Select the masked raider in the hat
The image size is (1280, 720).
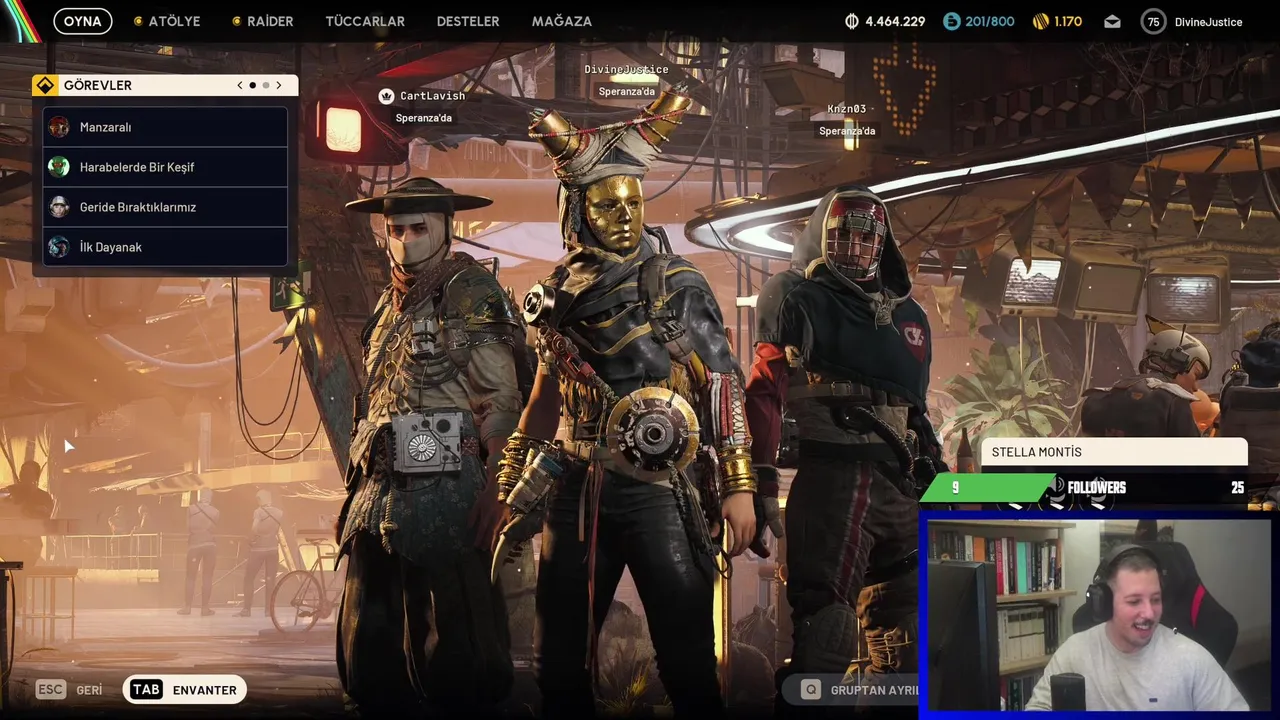point(430,440)
